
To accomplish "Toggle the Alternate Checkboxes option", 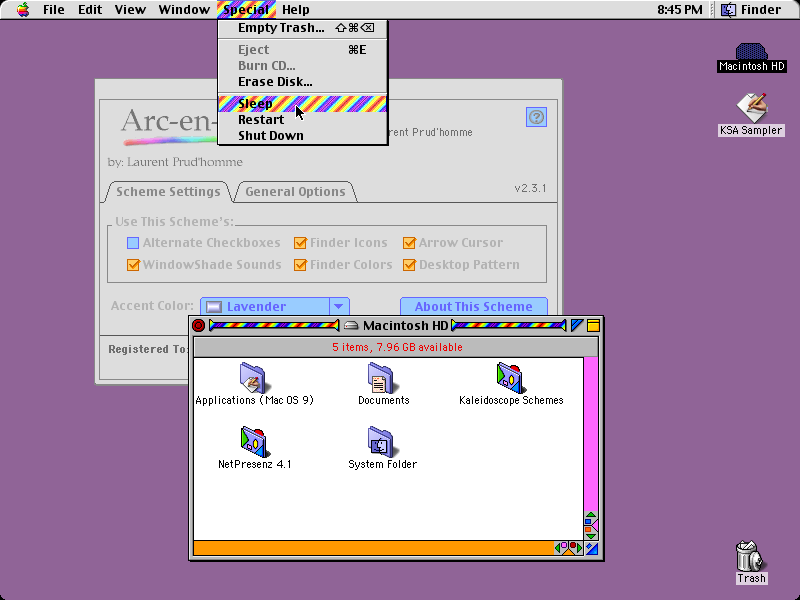I will pyautogui.click(x=133, y=243).
